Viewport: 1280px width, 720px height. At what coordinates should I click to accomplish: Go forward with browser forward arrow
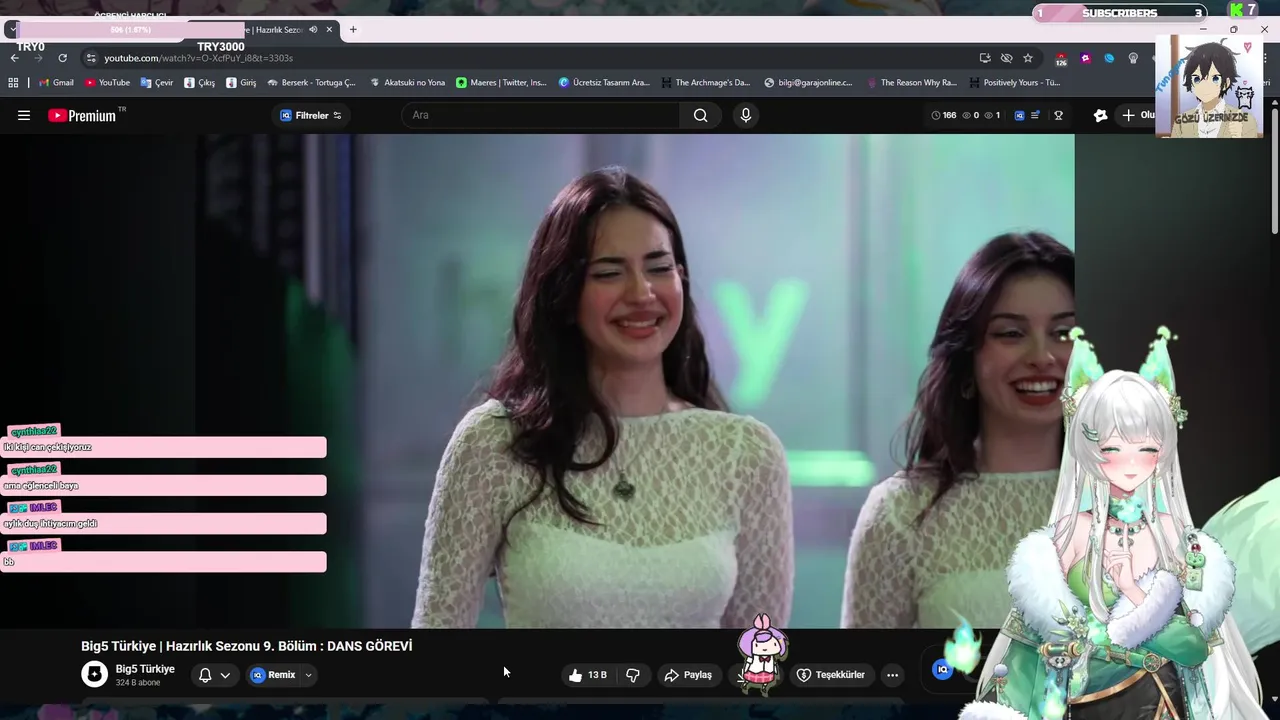[x=38, y=58]
